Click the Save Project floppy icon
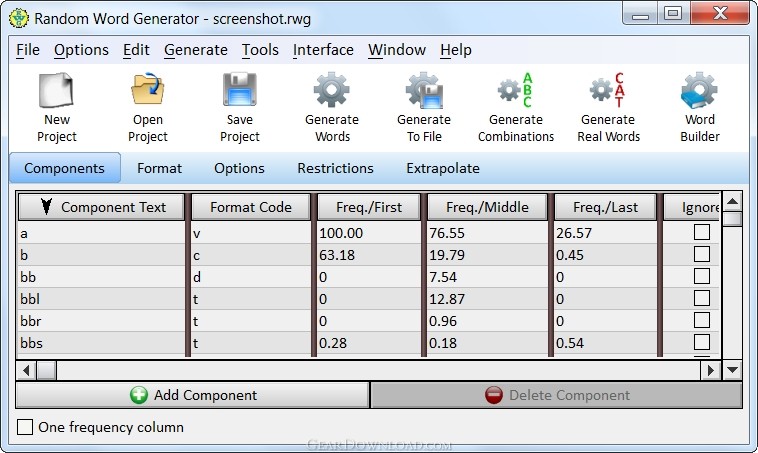This screenshot has height=453, width=758. tap(240, 89)
